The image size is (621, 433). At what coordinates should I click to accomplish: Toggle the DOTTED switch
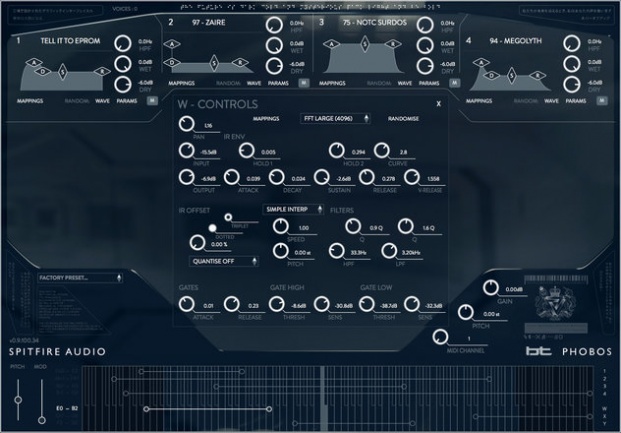tap(212, 228)
